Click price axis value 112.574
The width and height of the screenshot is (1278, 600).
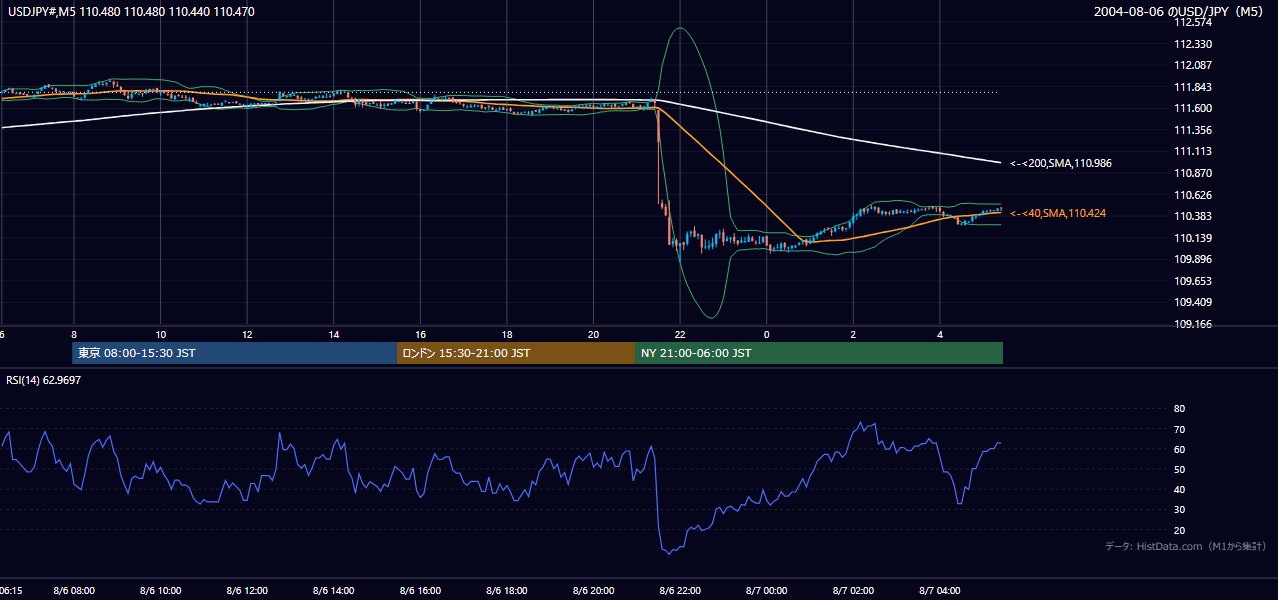[1193, 23]
